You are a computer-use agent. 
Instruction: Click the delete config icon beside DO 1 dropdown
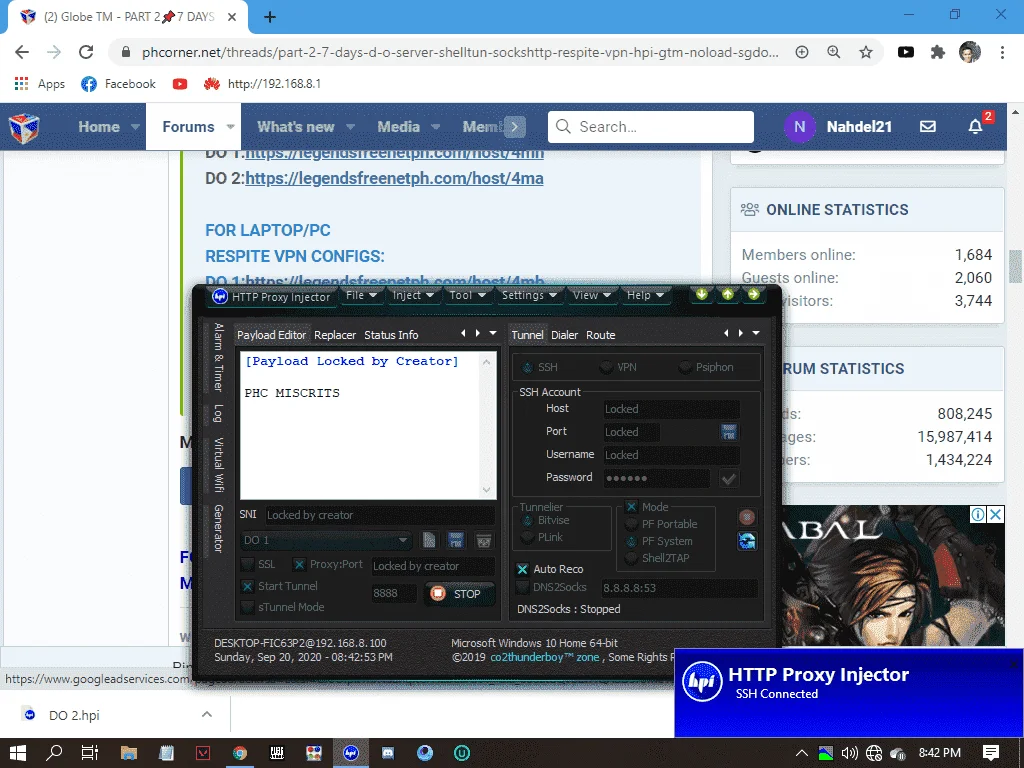(483, 540)
